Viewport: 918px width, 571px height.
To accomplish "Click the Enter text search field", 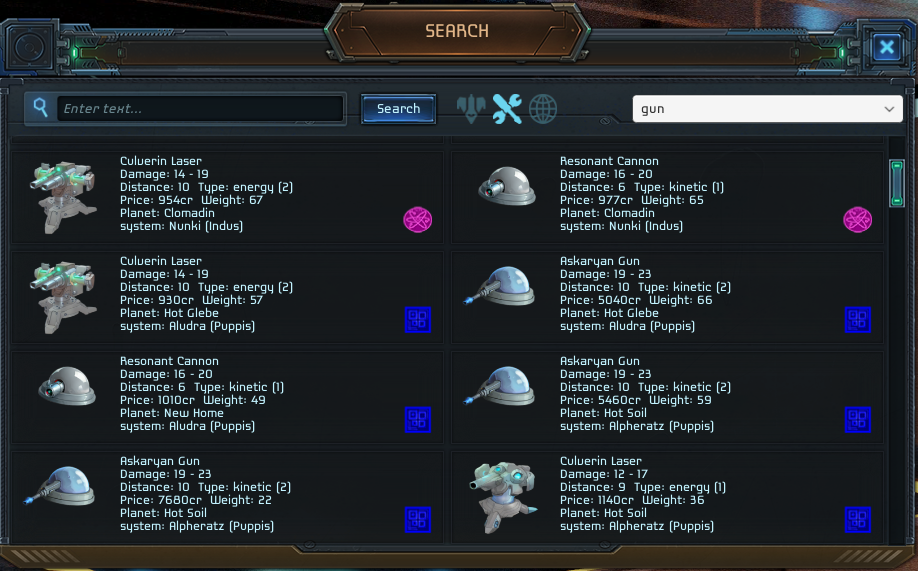I will (200, 109).
